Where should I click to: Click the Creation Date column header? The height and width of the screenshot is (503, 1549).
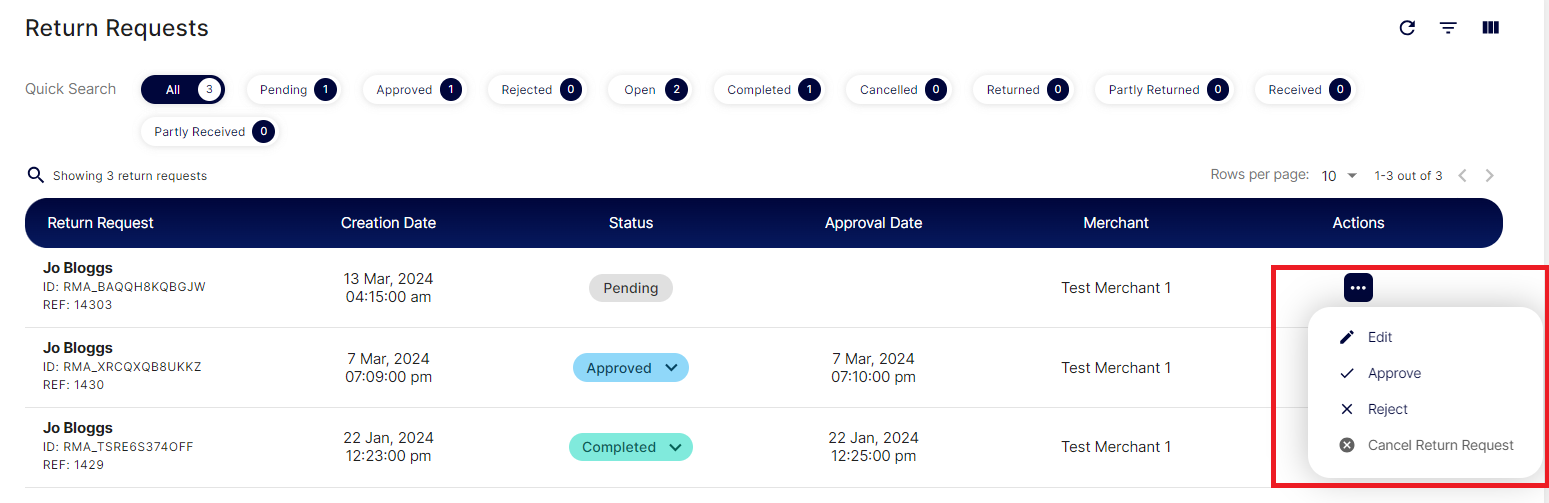pyautogui.click(x=388, y=223)
